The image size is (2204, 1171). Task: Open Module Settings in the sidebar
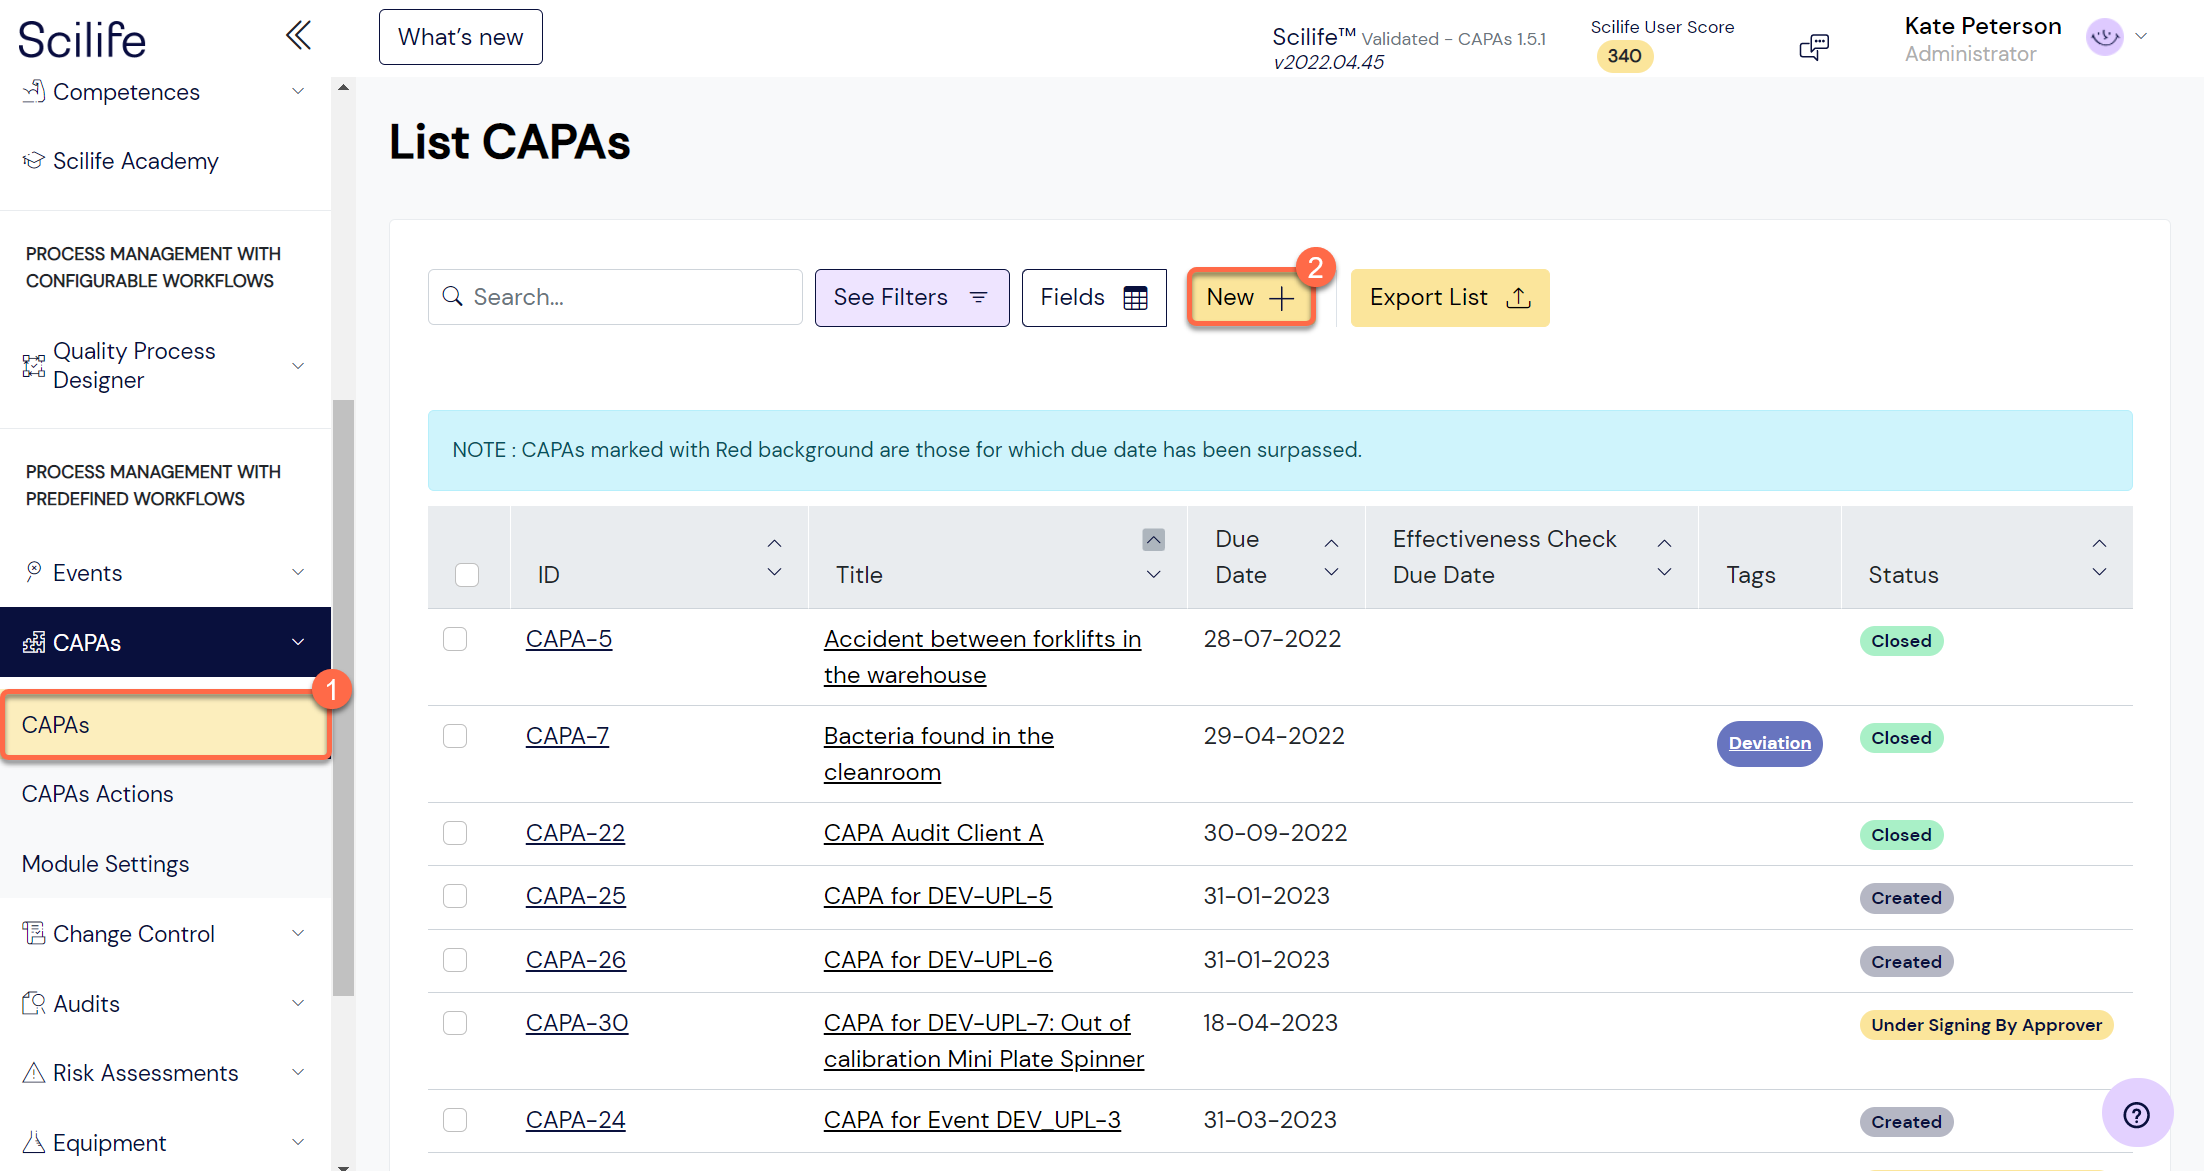click(x=105, y=863)
